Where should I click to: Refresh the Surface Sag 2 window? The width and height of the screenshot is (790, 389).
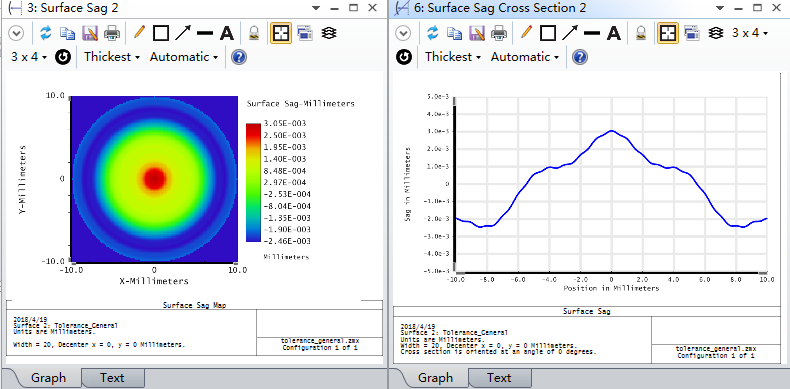pos(46,33)
